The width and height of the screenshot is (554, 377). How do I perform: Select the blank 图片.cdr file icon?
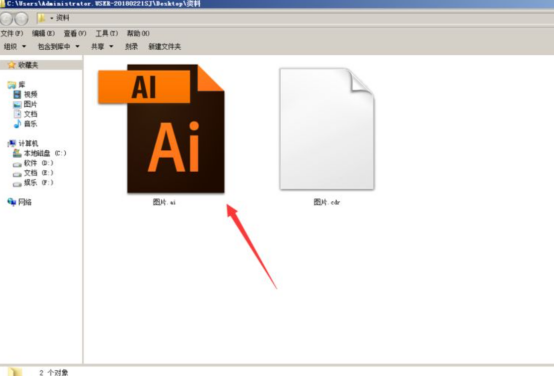[327, 129]
